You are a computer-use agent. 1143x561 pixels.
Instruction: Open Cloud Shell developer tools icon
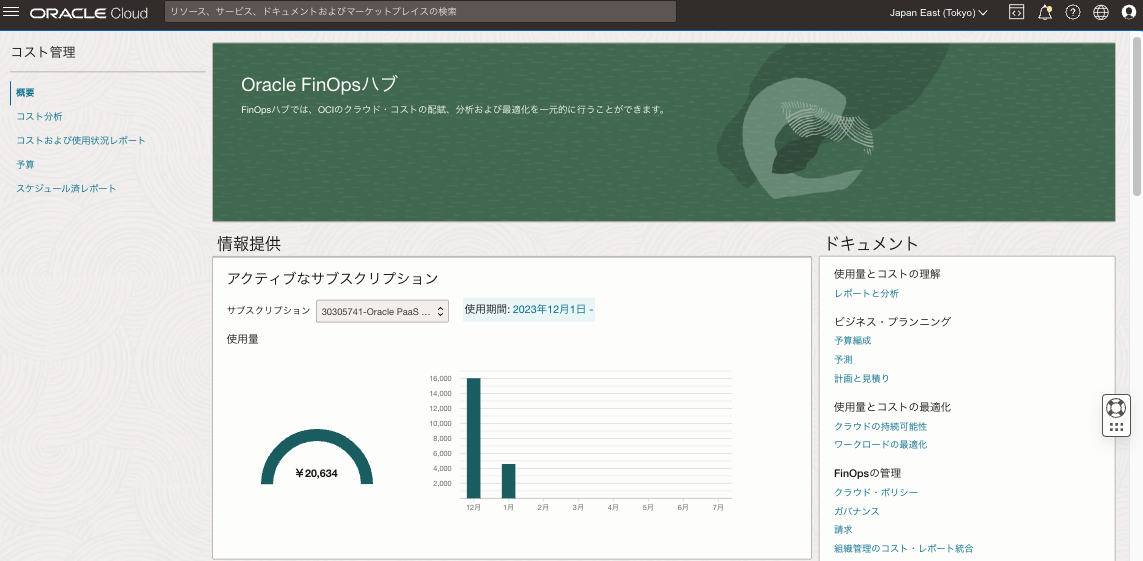click(1016, 12)
